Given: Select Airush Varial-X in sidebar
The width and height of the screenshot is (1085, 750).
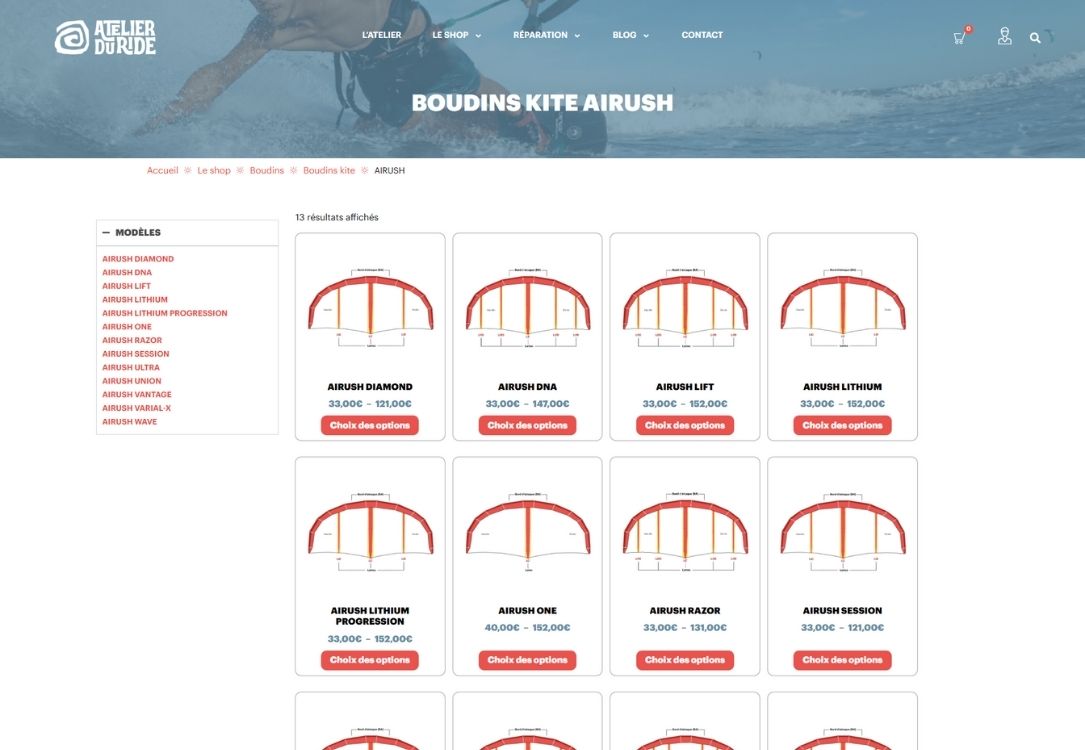Looking at the screenshot, I should pos(136,408).
